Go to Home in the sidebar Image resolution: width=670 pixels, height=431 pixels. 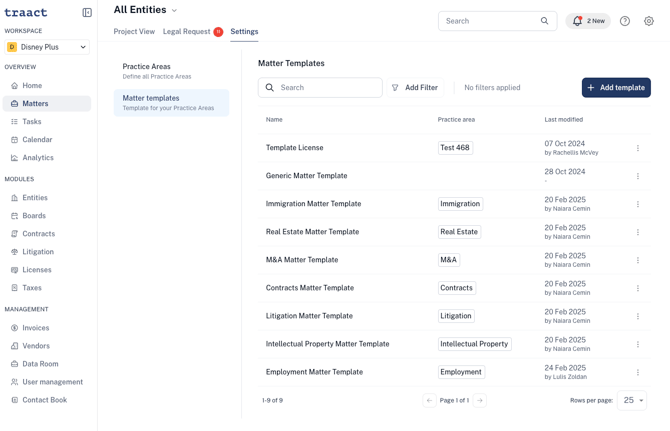[x=47, y=85]
